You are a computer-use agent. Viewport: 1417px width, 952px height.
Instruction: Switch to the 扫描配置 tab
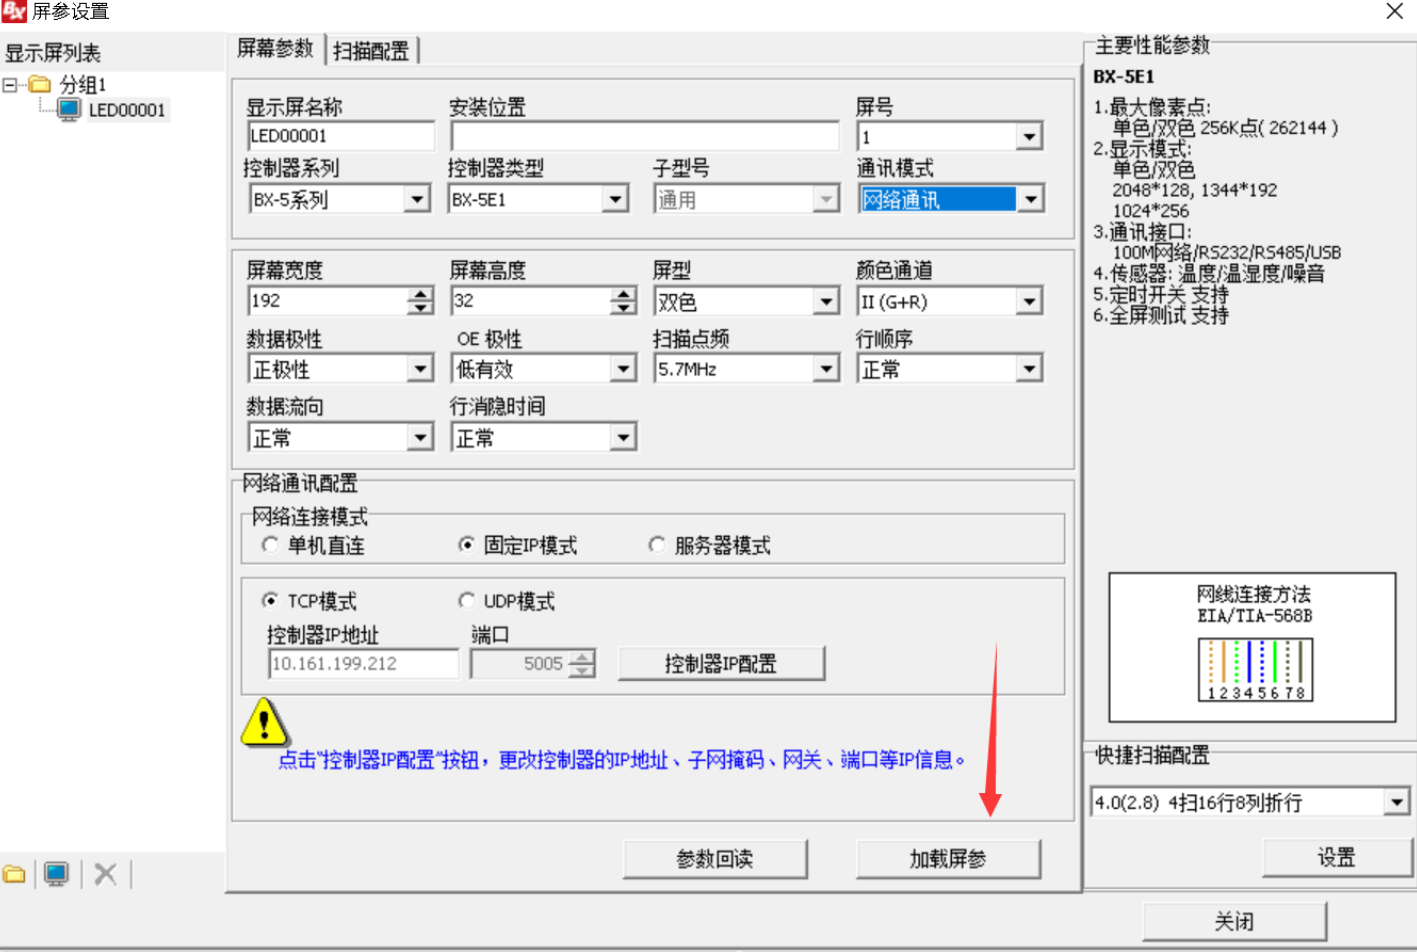tap(371, 51)
